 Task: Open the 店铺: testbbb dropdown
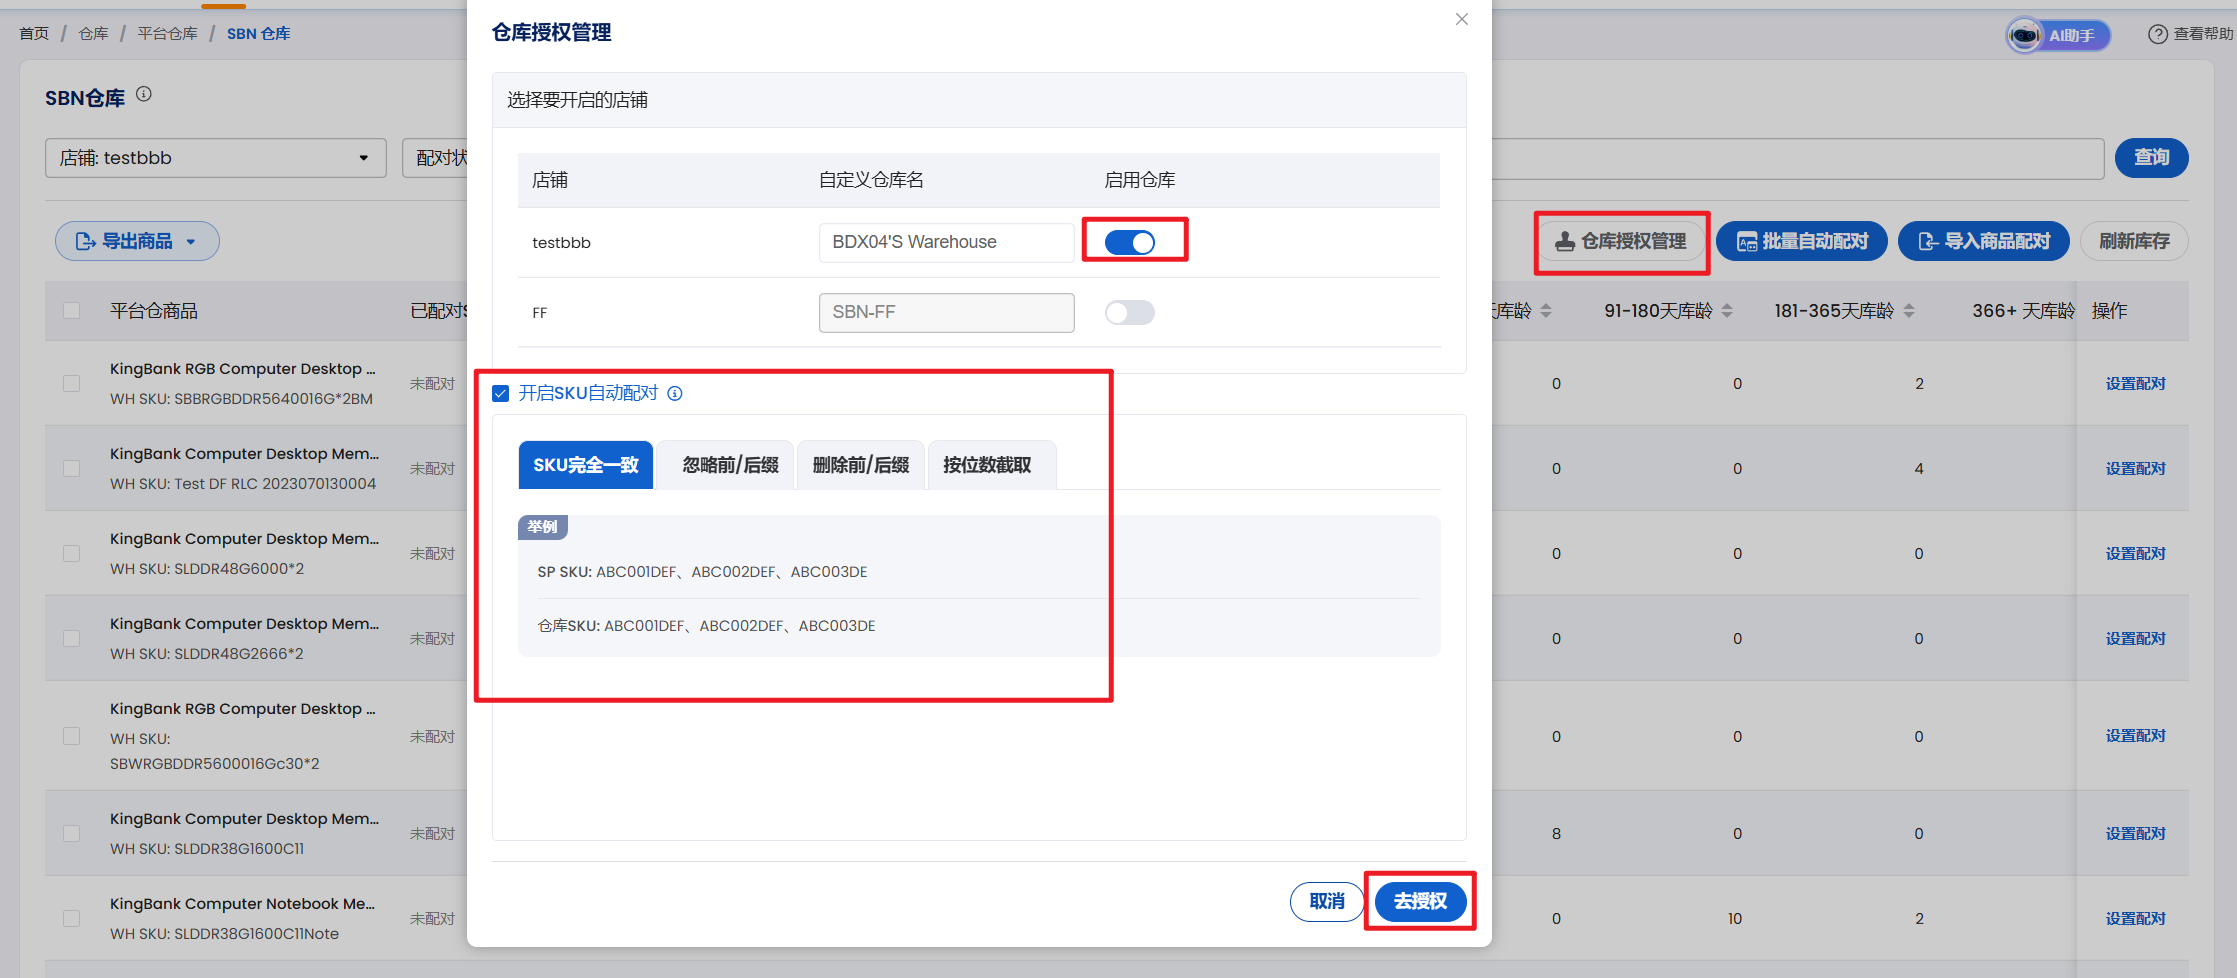[x=216, y=158]
